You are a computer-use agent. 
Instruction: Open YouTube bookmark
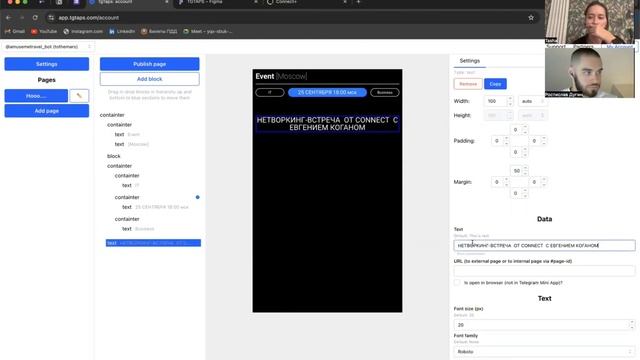44,31
